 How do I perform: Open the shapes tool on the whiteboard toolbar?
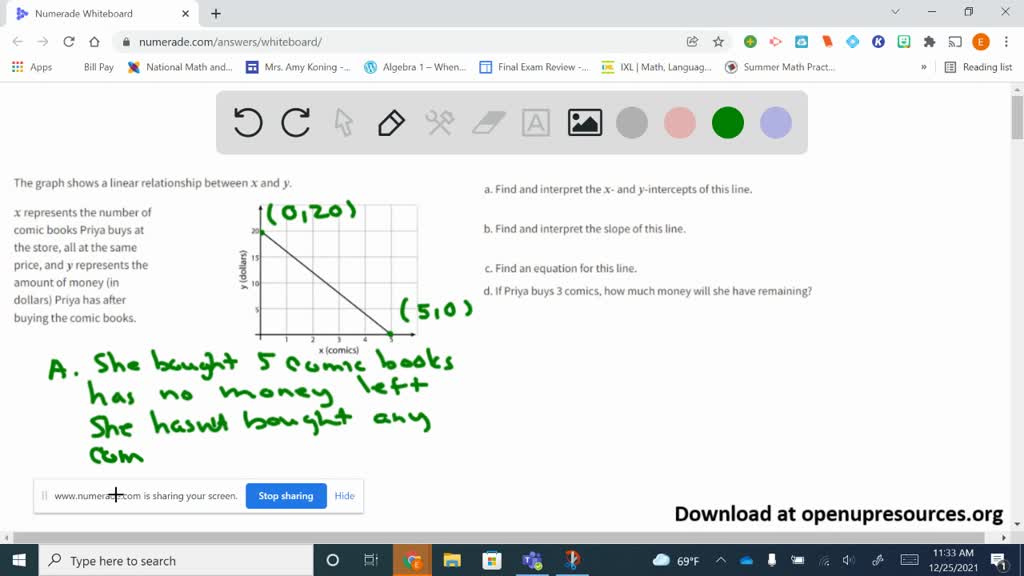(x=438, y=122)
